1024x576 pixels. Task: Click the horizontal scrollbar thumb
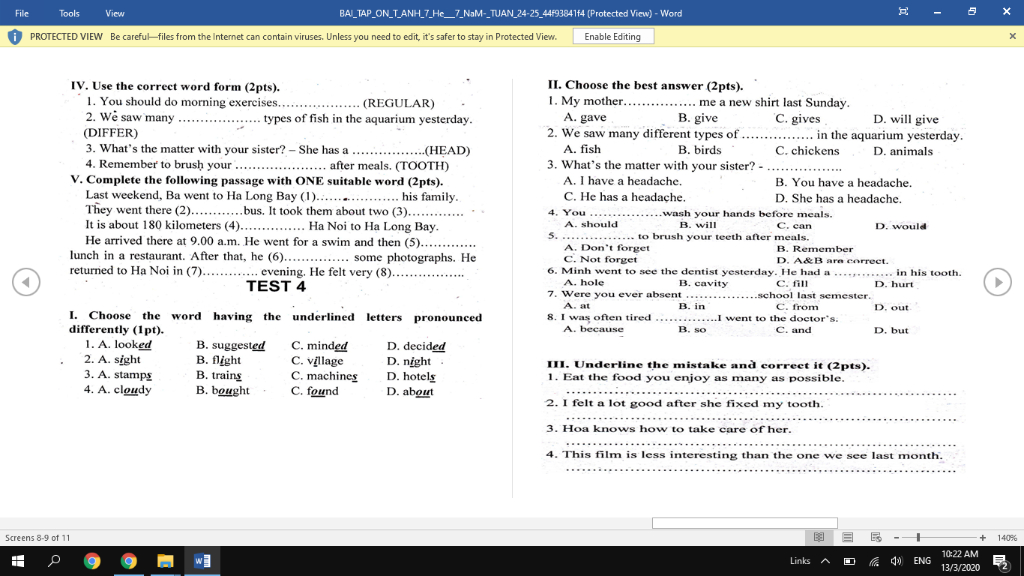pos(744,523)
